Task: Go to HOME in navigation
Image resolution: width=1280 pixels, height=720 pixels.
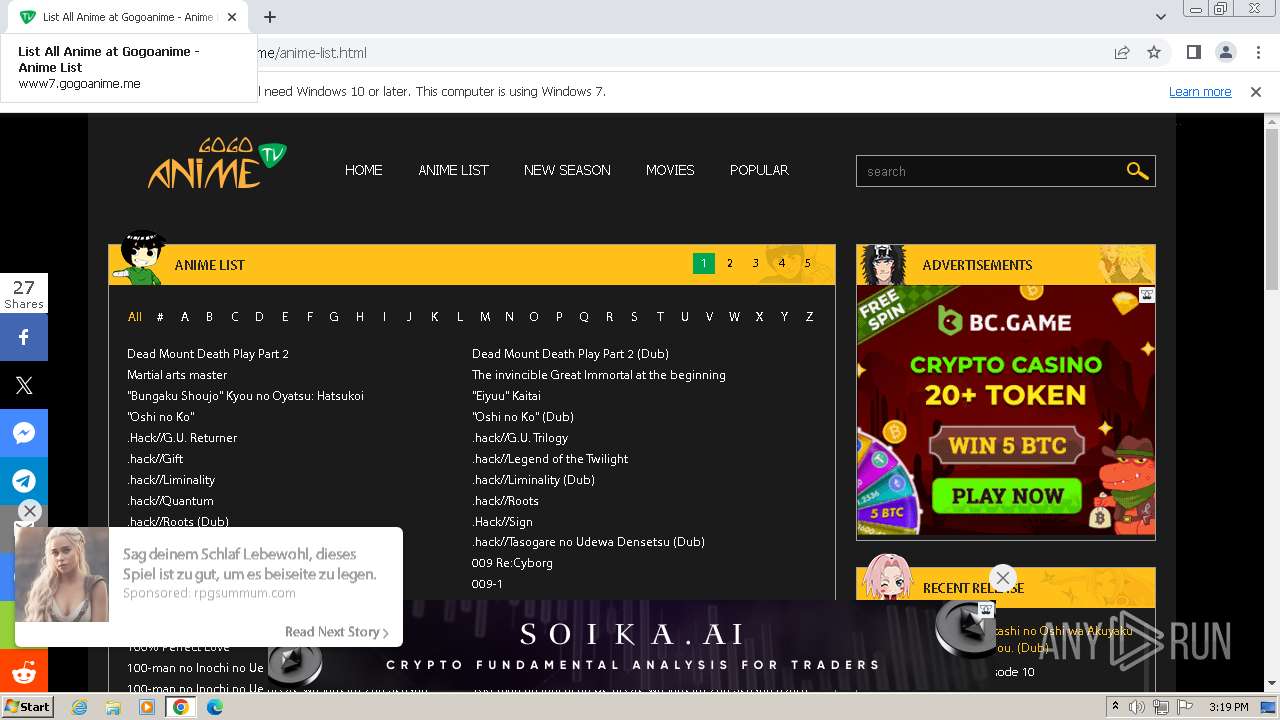Action: pos(364,170)
